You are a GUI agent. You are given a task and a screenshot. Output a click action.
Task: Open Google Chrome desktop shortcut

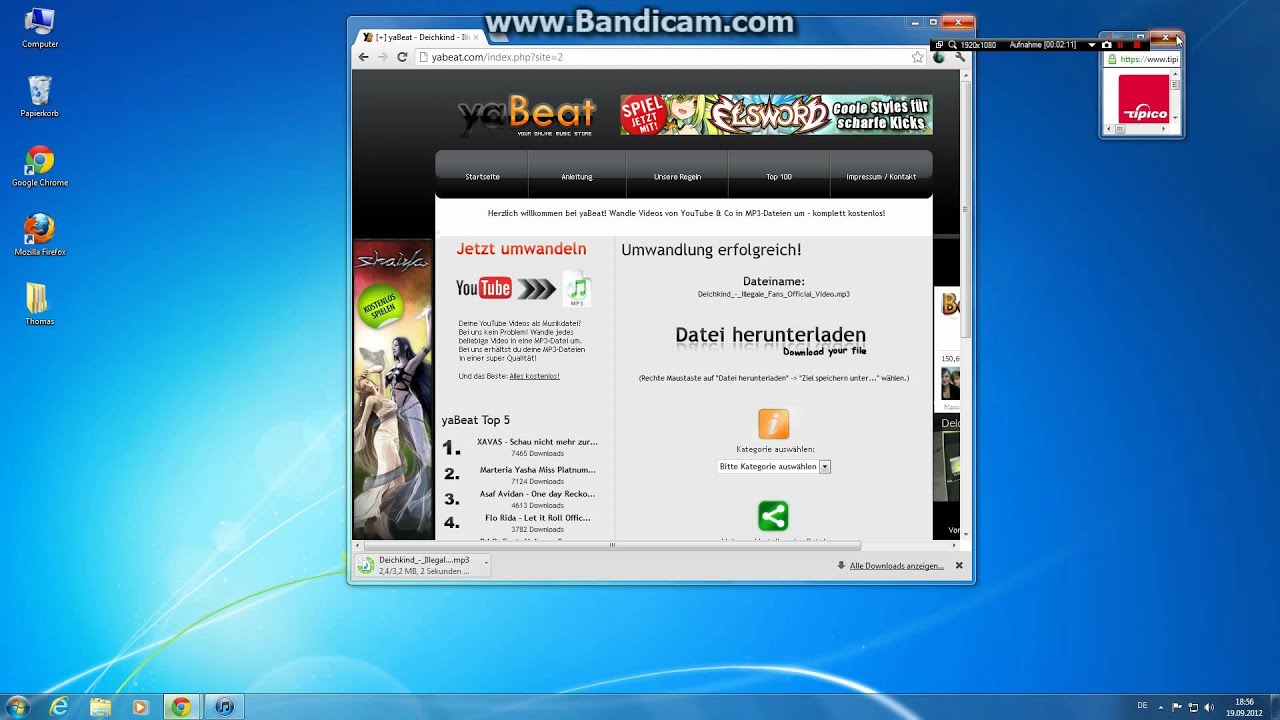pyautogui.click(x=40, y=166)
